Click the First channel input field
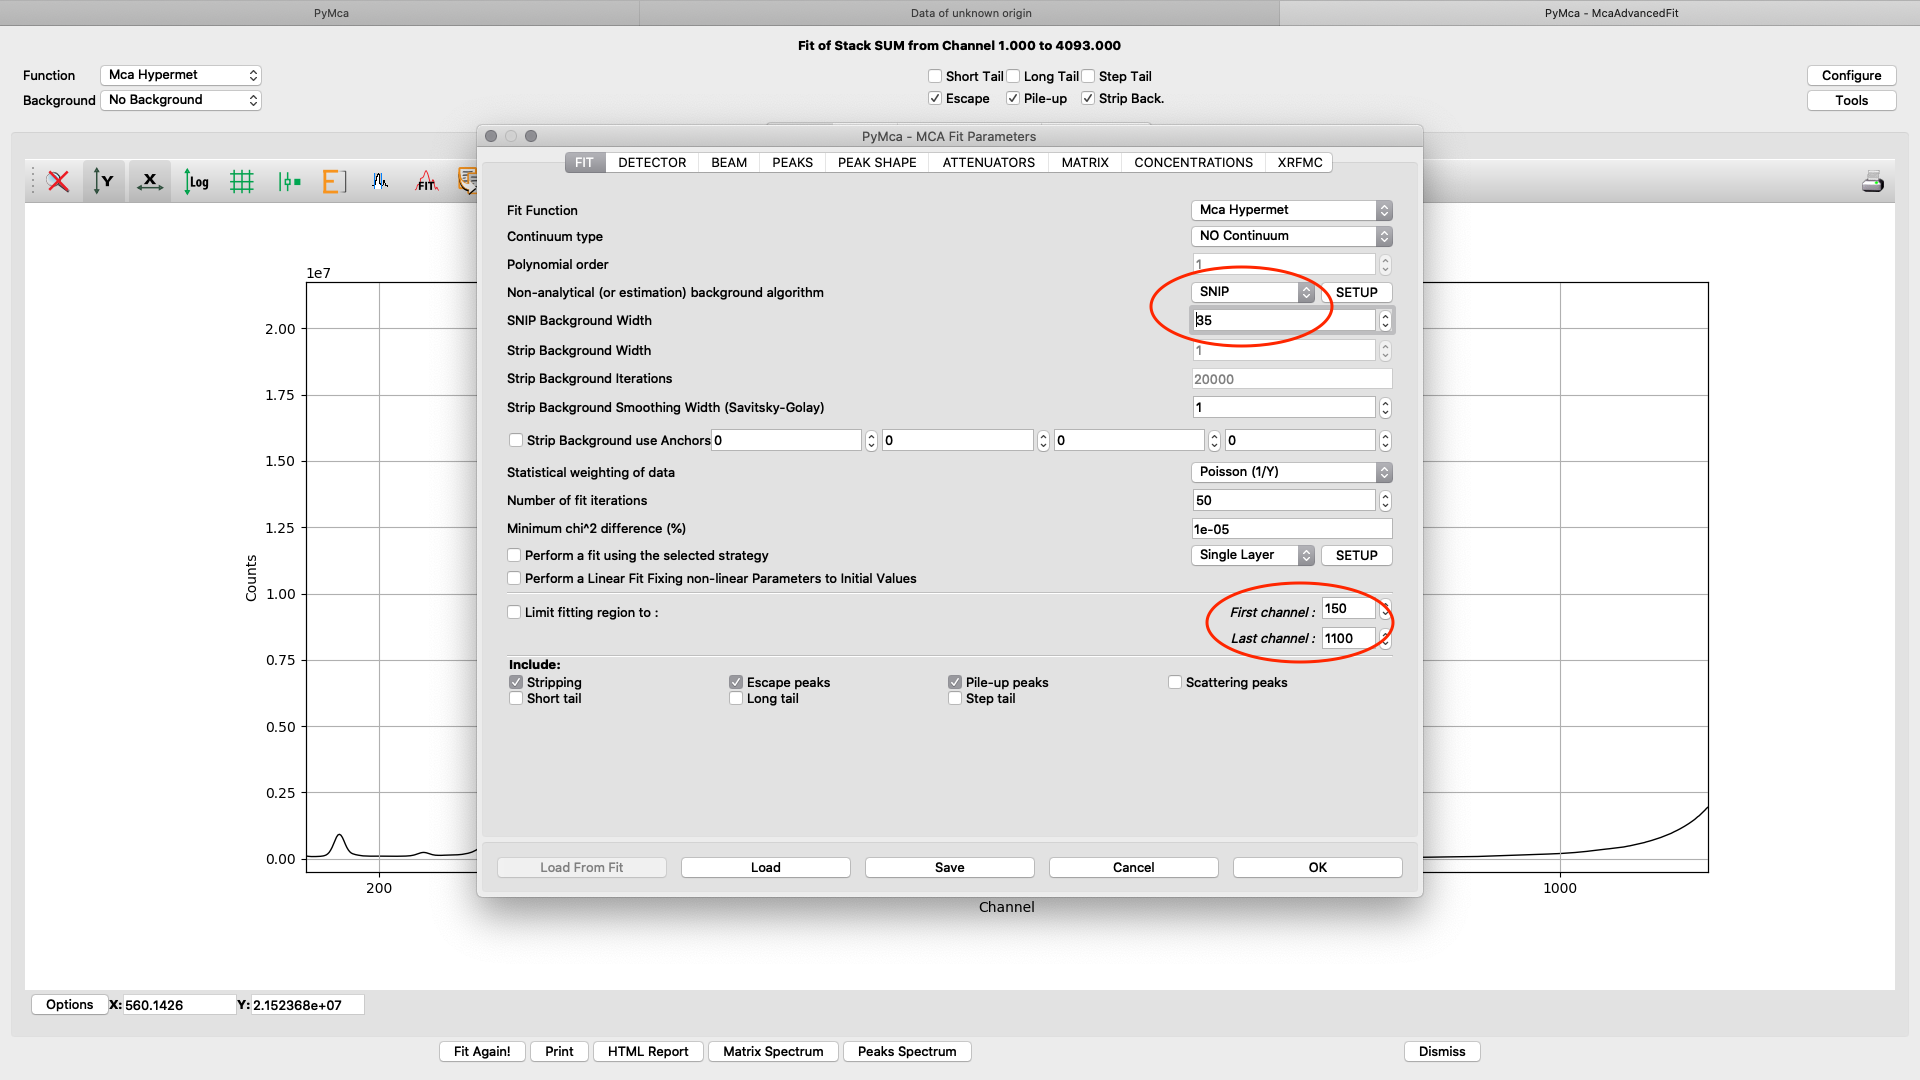 click(1349, 608)
